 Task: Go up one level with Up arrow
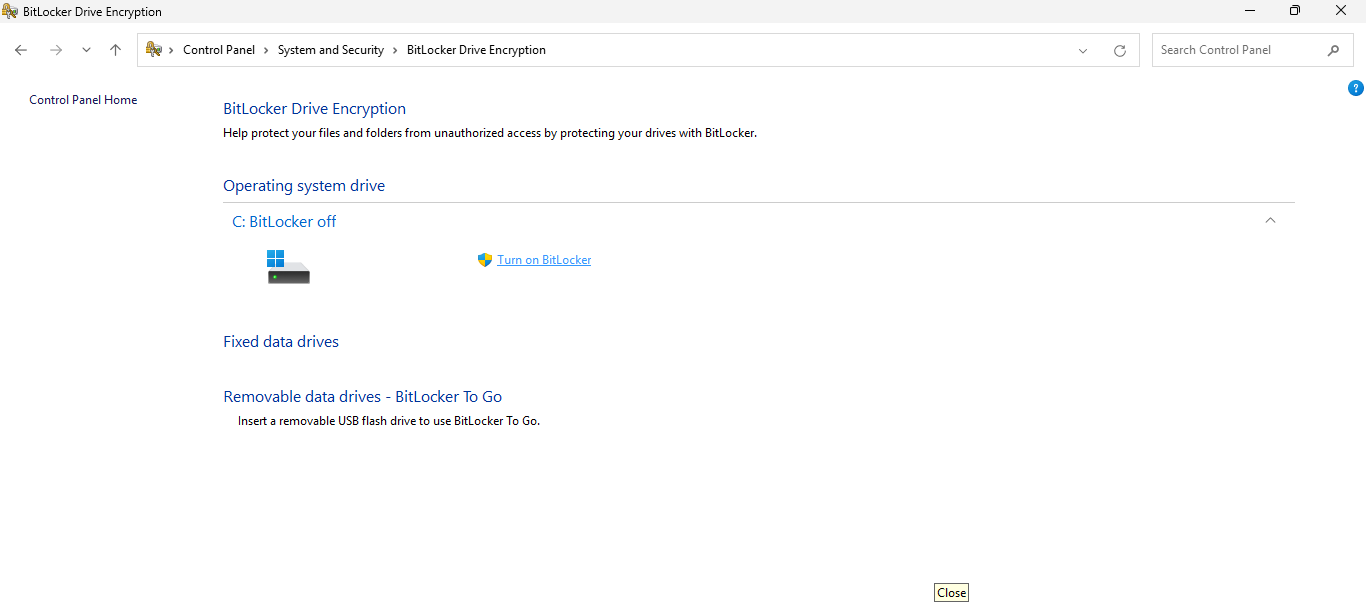pos(115,50)
